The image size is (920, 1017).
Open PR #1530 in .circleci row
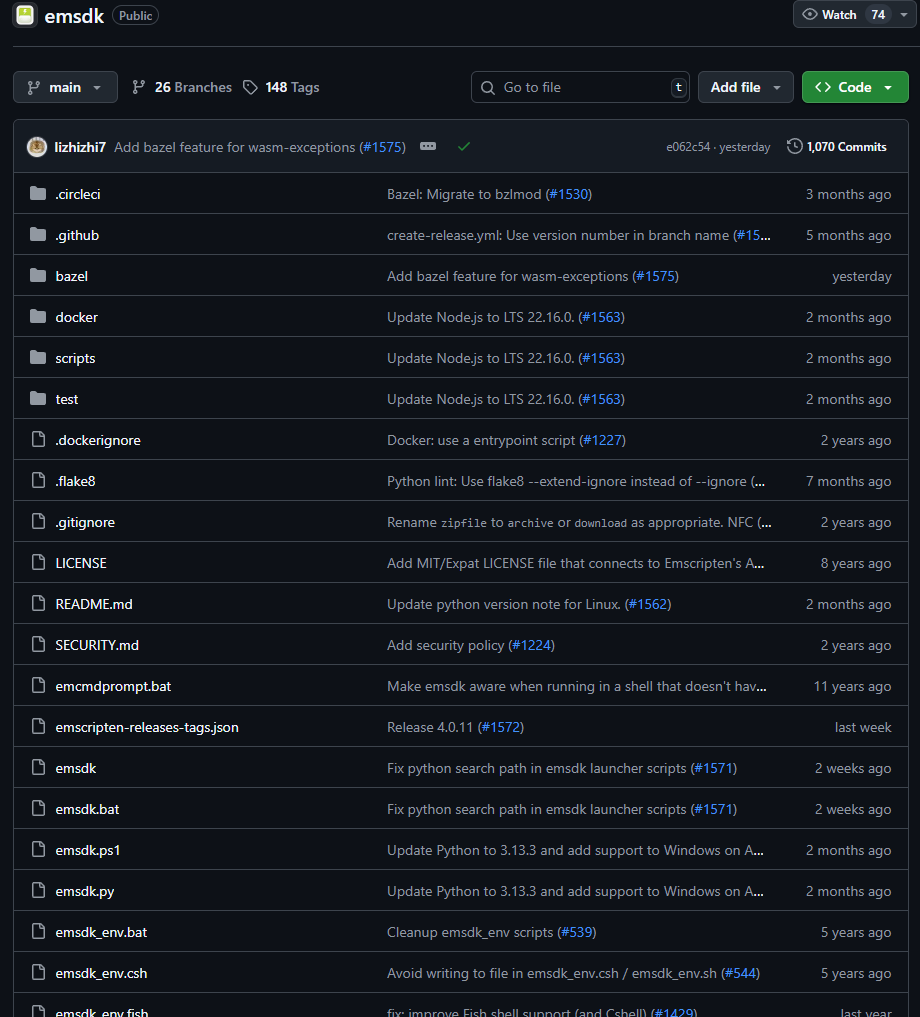(569, 194)
